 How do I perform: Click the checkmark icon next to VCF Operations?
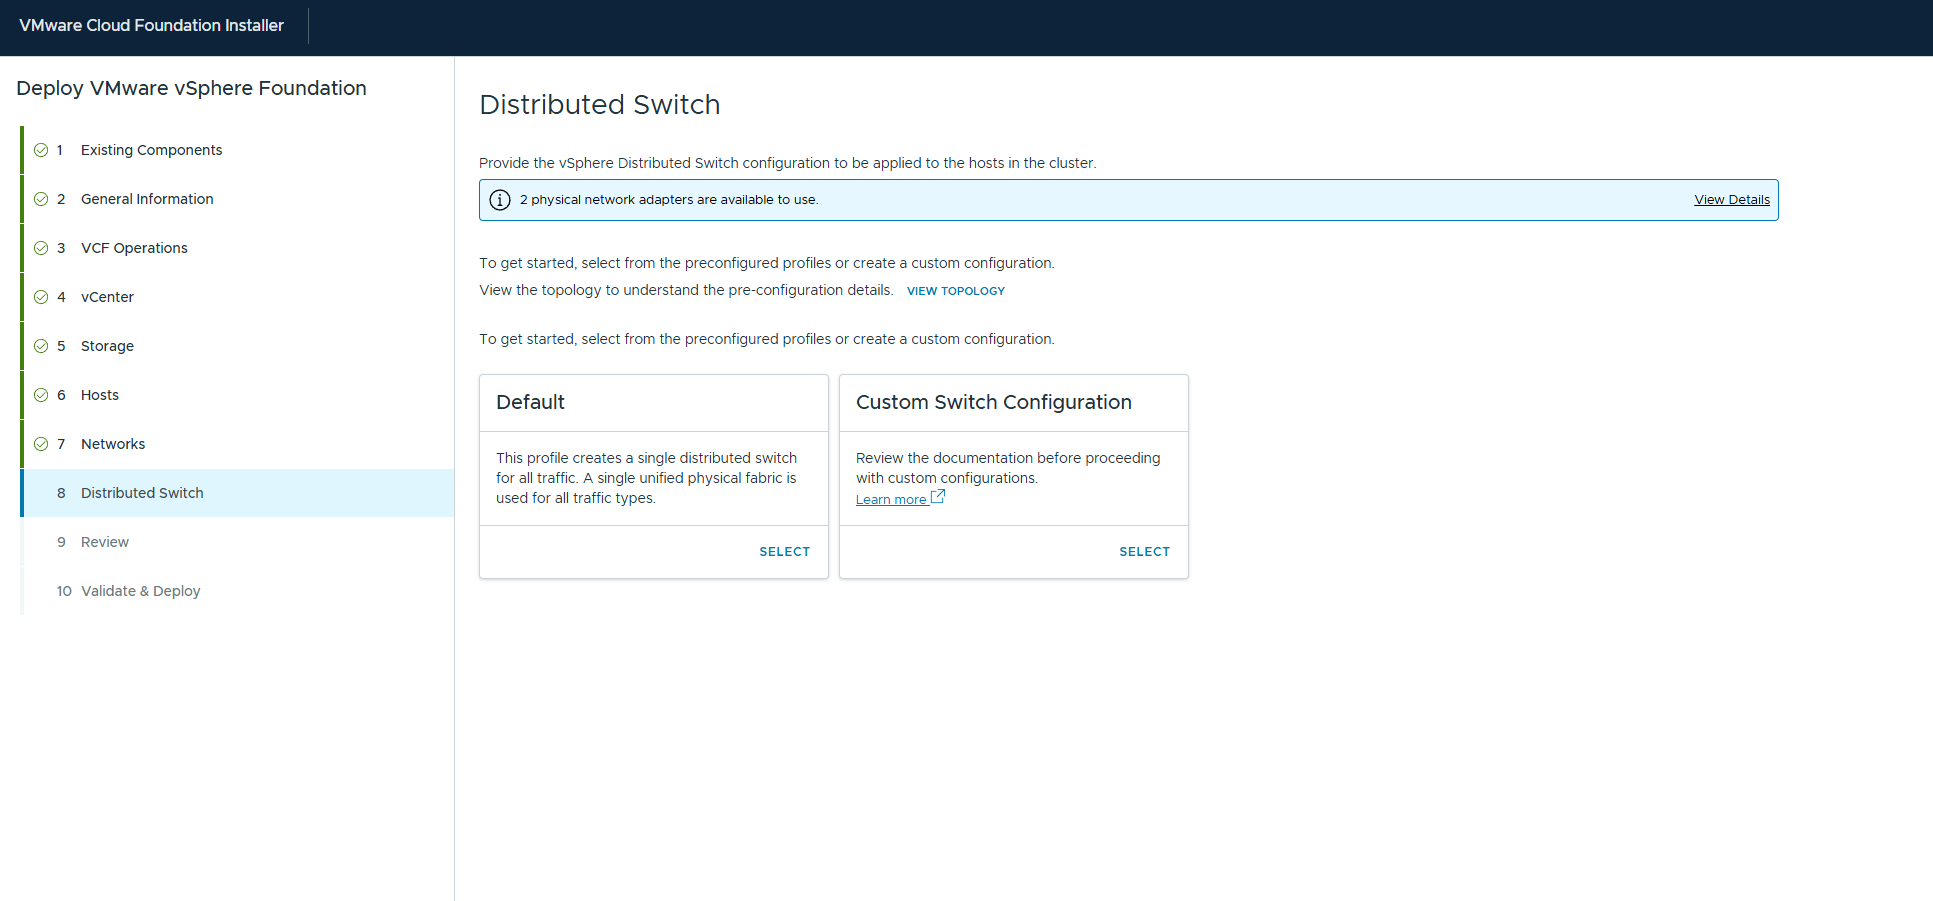coord(41,248)
